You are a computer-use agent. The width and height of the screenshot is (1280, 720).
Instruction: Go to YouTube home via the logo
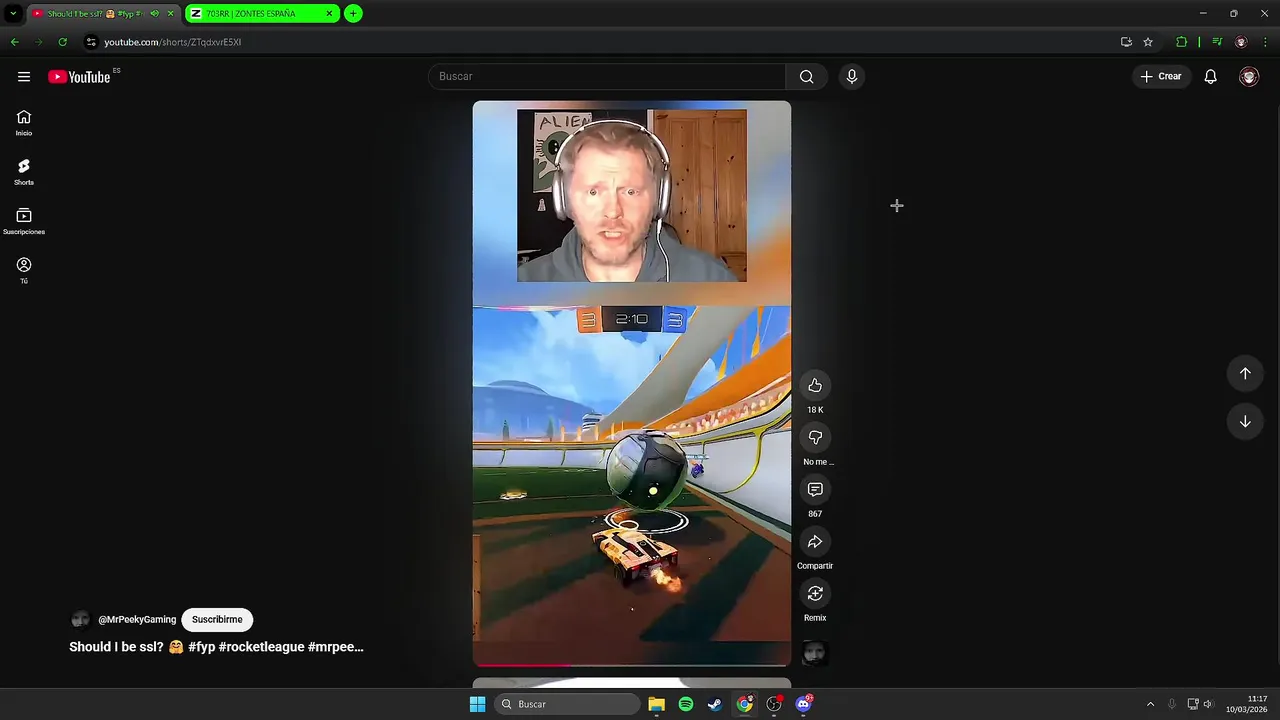(79, 77)
